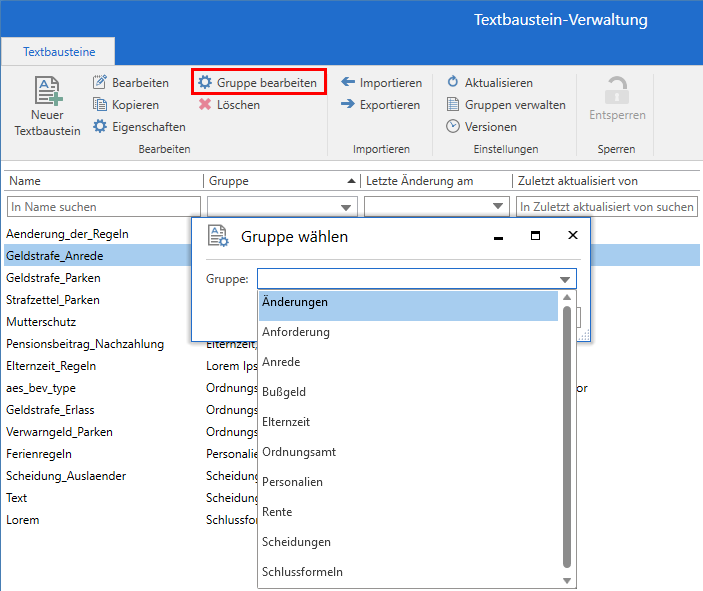
Task: Click the In Name suchen field
Action: point(103,207)
